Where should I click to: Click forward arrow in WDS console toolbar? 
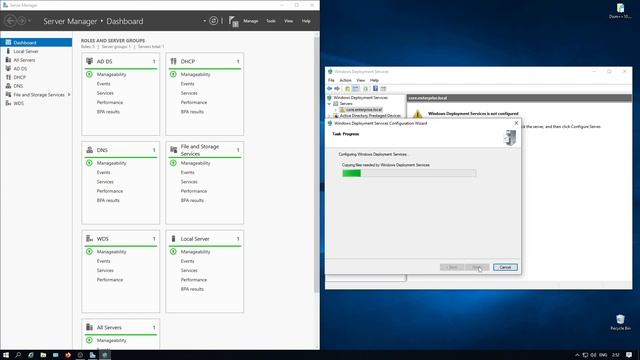point(337,89)
